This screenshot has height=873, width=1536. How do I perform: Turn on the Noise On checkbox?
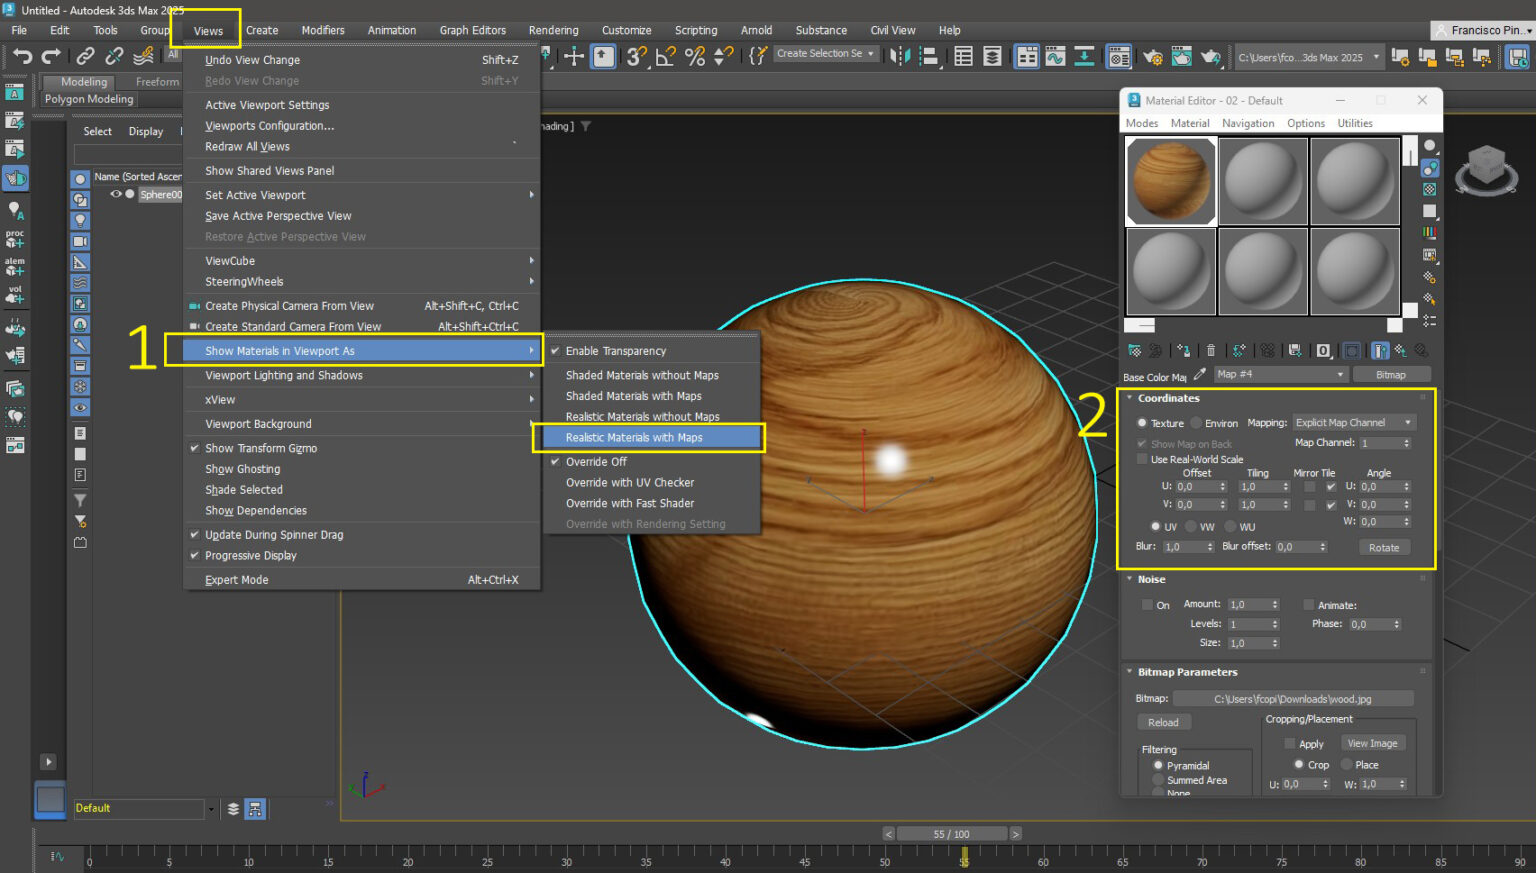(1147, 605)
